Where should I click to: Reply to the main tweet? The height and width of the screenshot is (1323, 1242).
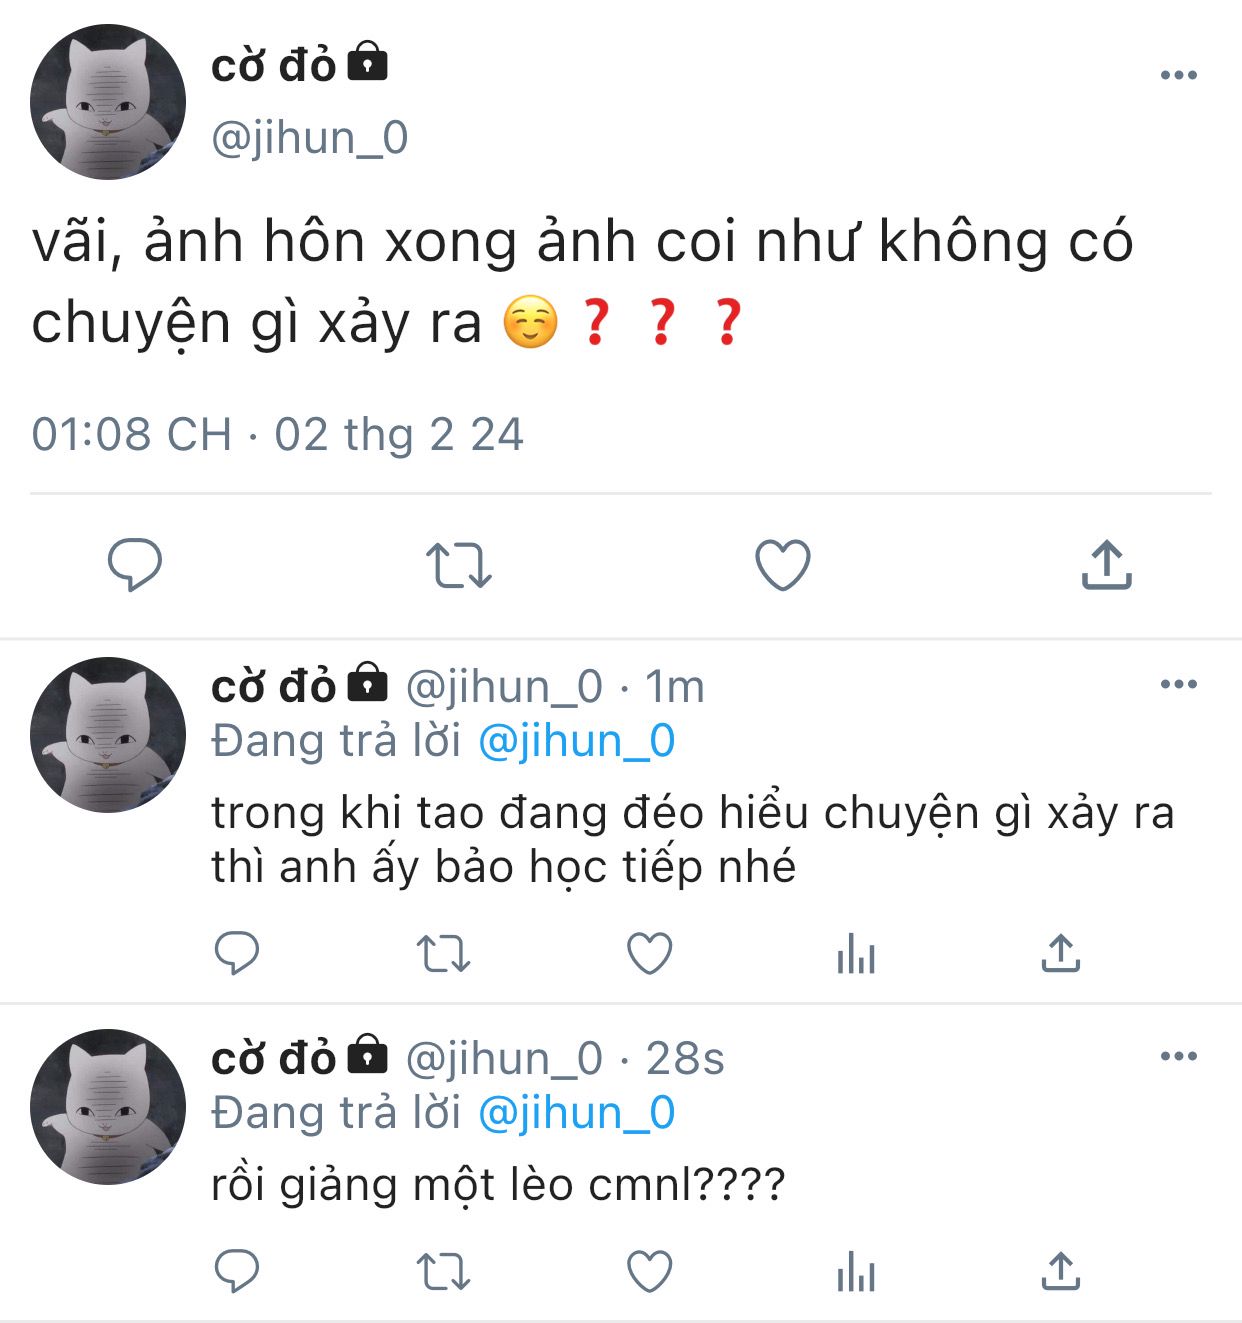tap(135, 565)
